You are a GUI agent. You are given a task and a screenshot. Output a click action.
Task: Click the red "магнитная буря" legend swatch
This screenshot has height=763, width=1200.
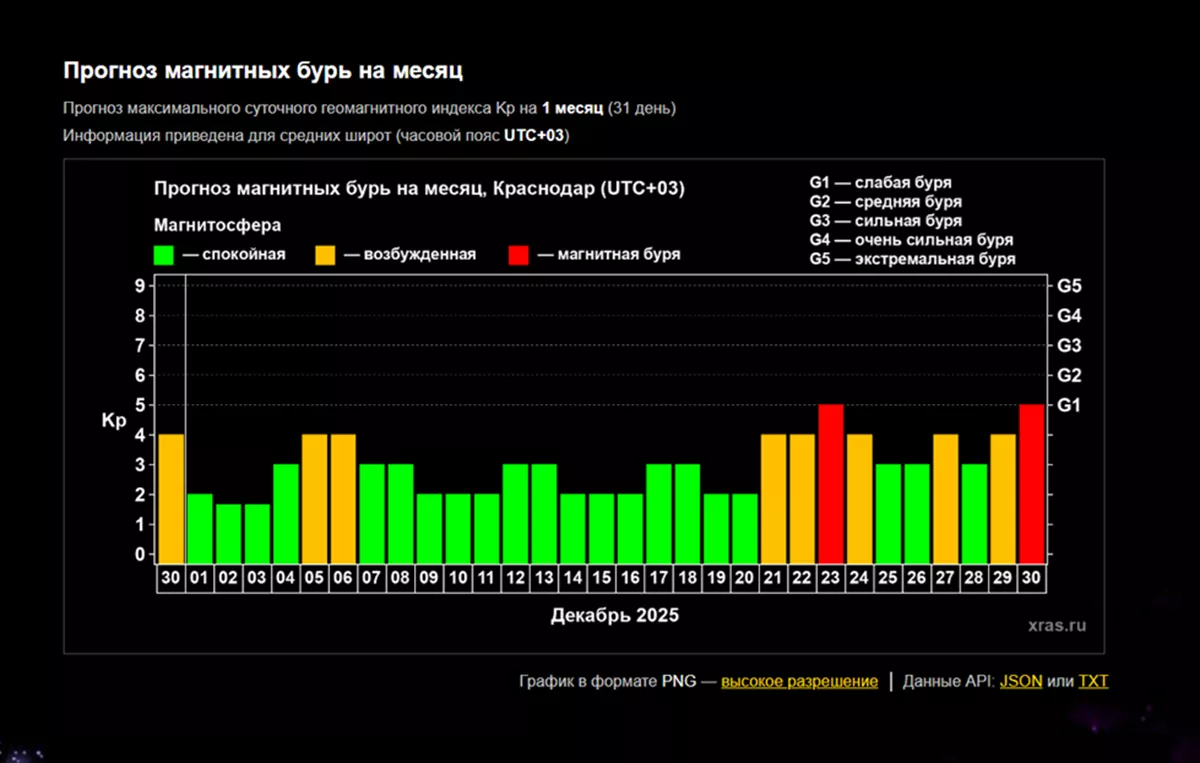coord(519,255)
